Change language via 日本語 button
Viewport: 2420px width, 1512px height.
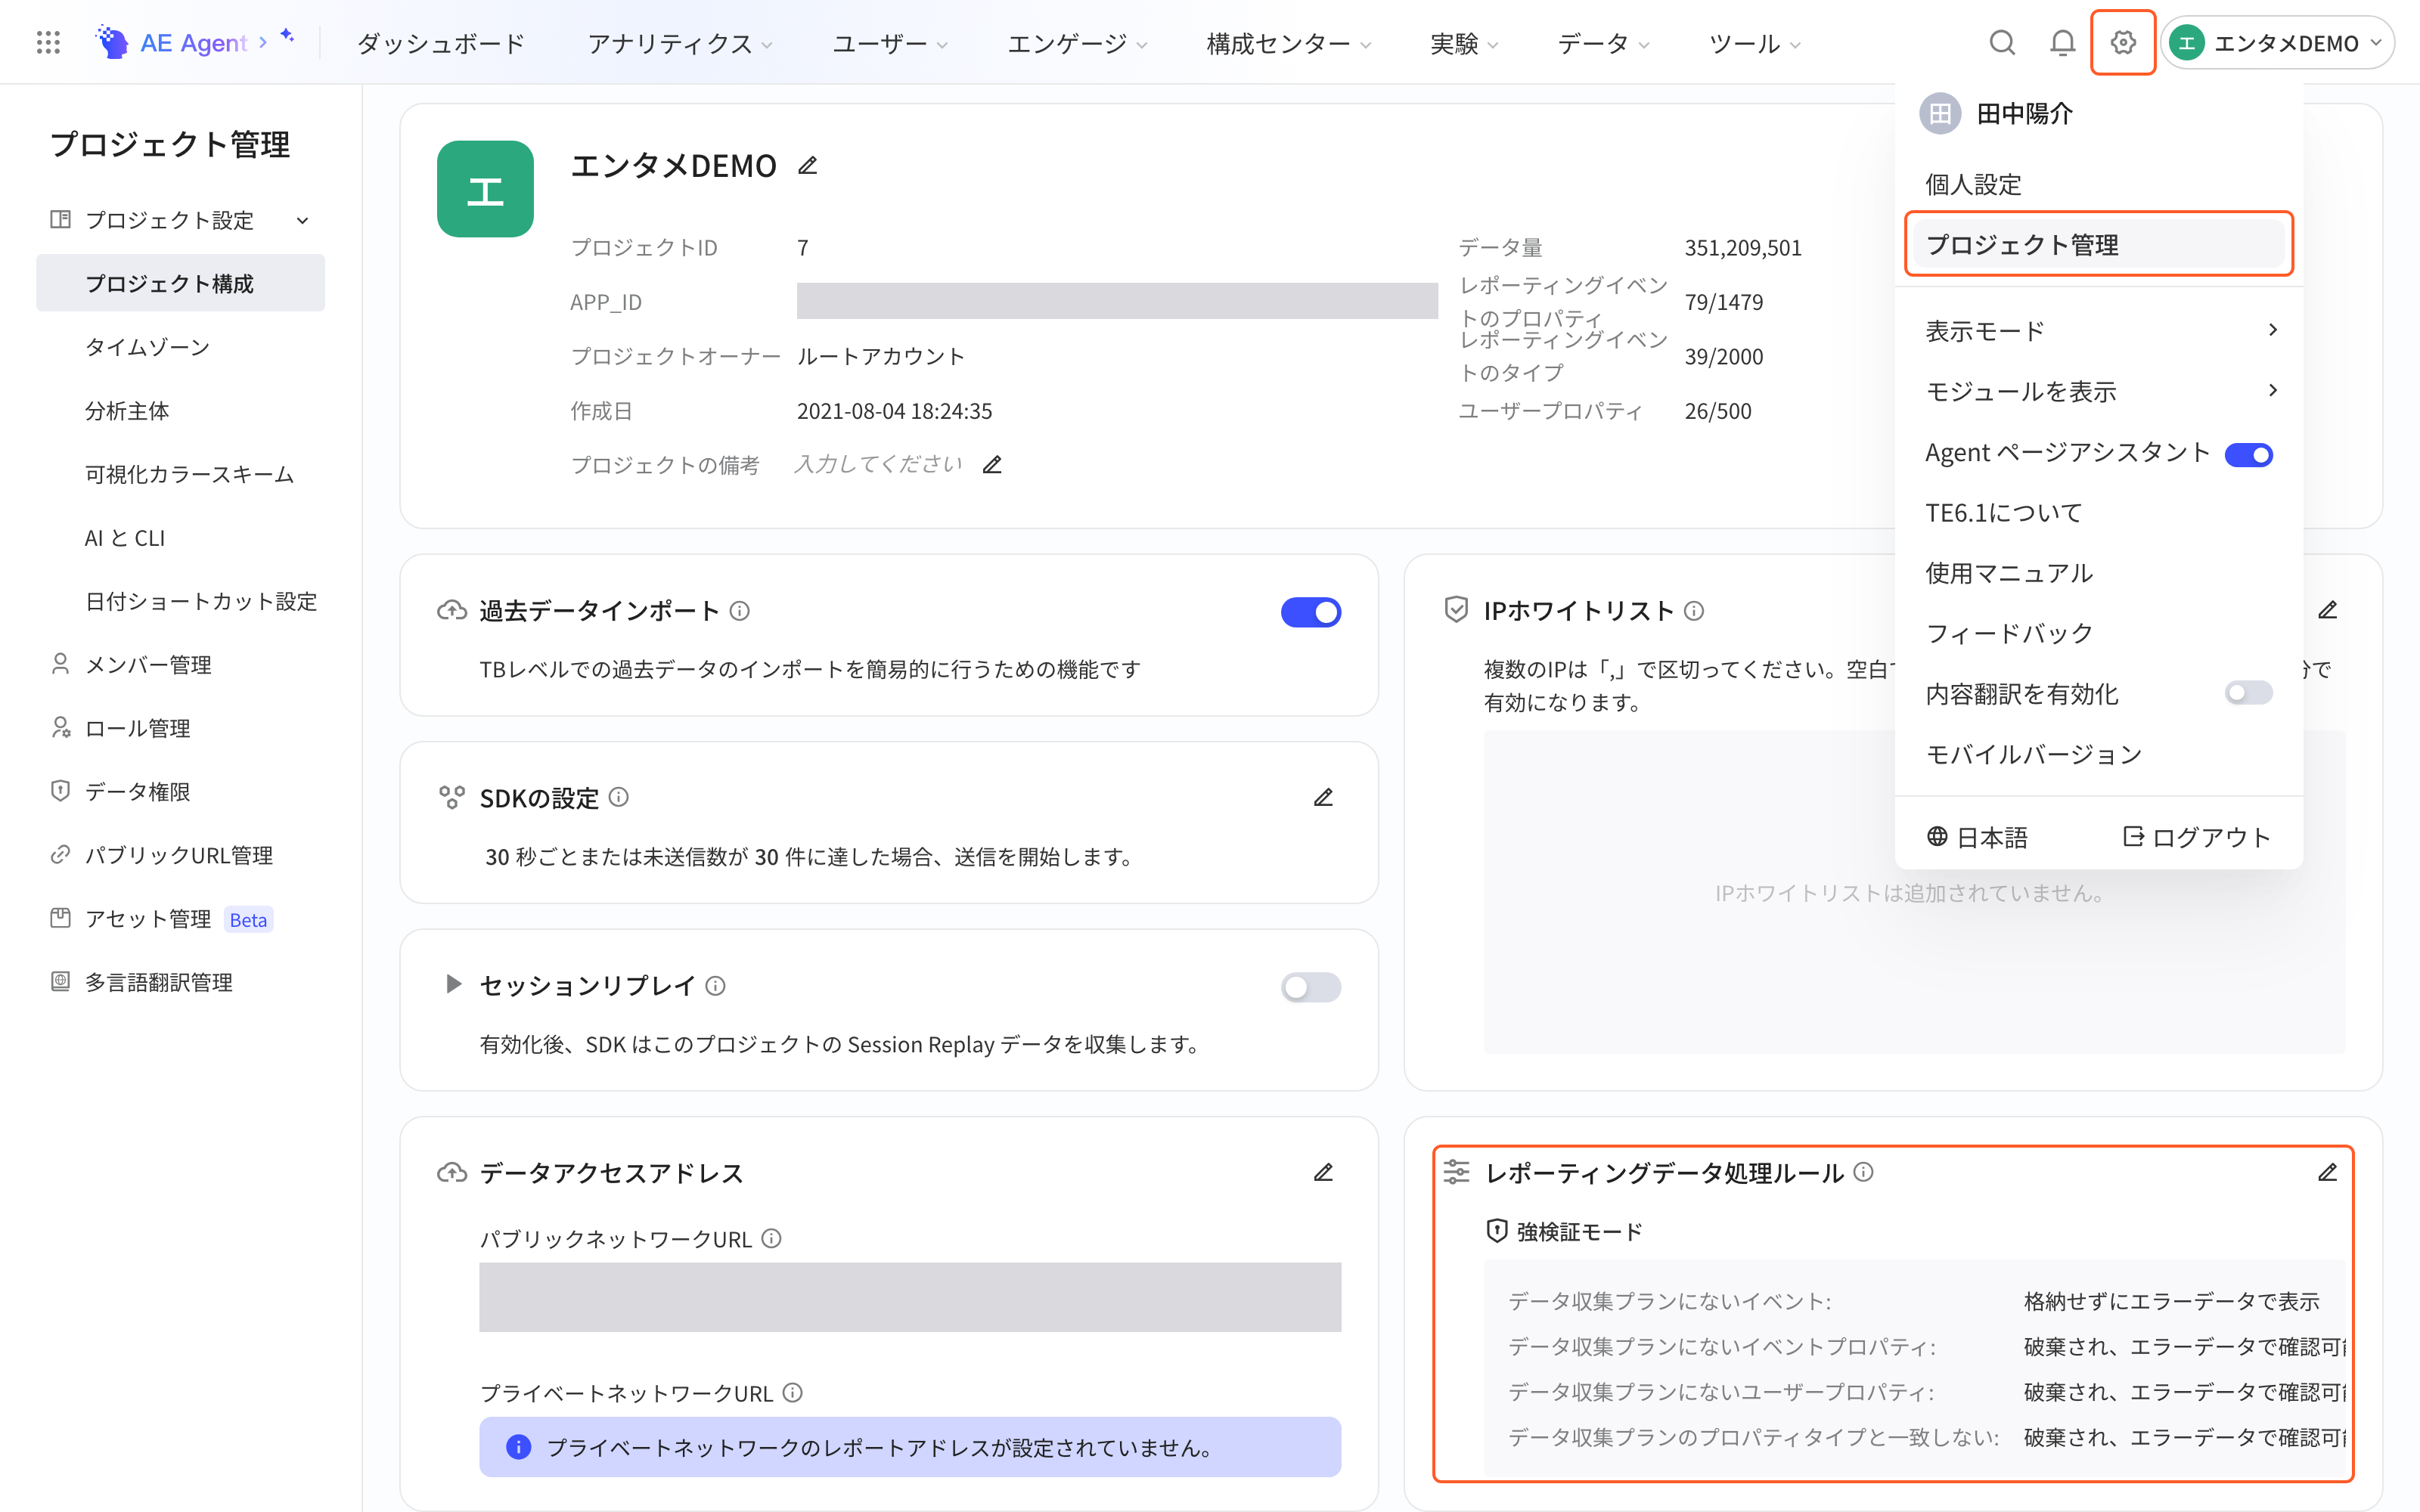tap(1977, 837)
